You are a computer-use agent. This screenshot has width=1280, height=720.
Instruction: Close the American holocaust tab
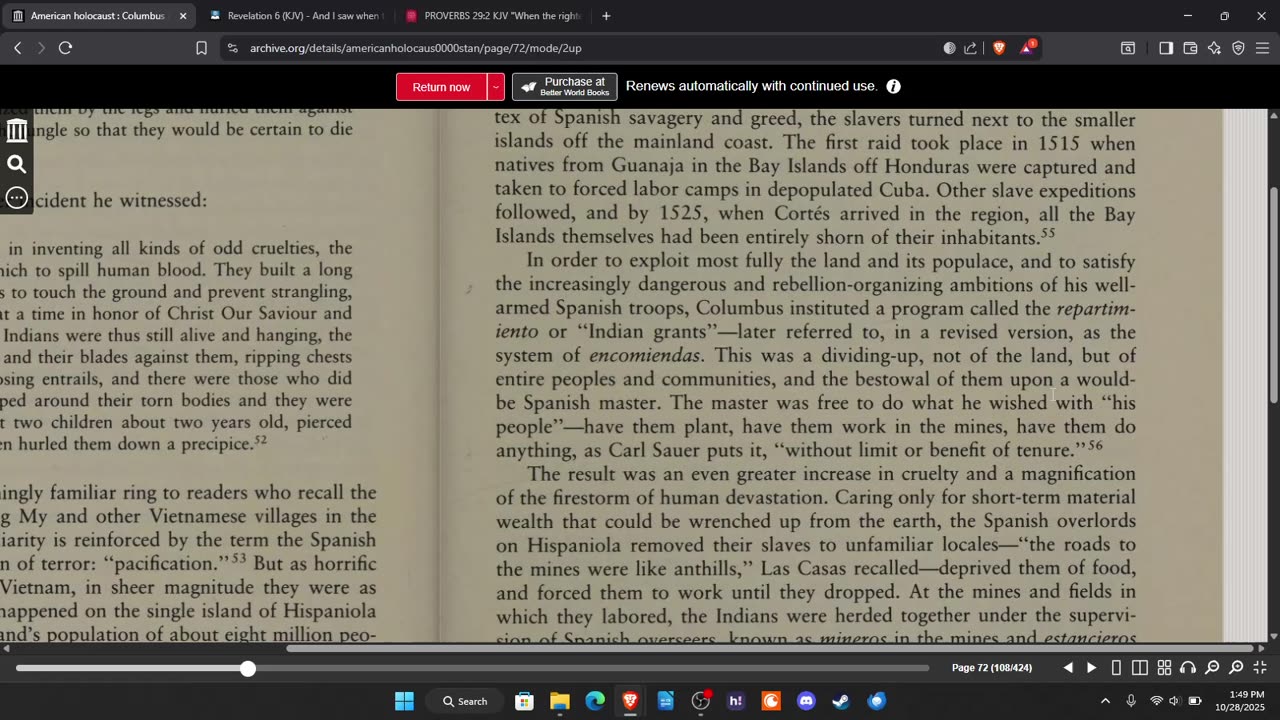pyautogui.click(x=183, y=16)
